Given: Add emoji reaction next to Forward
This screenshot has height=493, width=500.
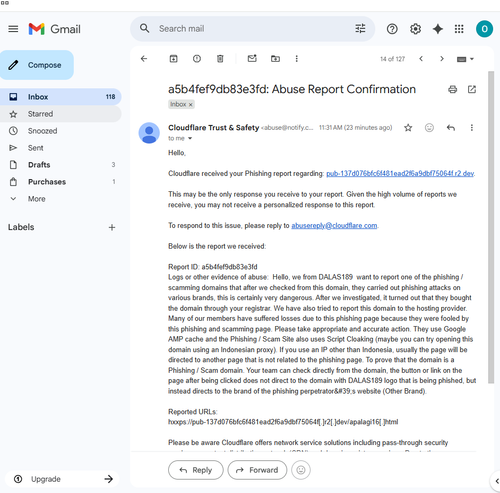Looking at the screenshot, I should coord(301,470).
